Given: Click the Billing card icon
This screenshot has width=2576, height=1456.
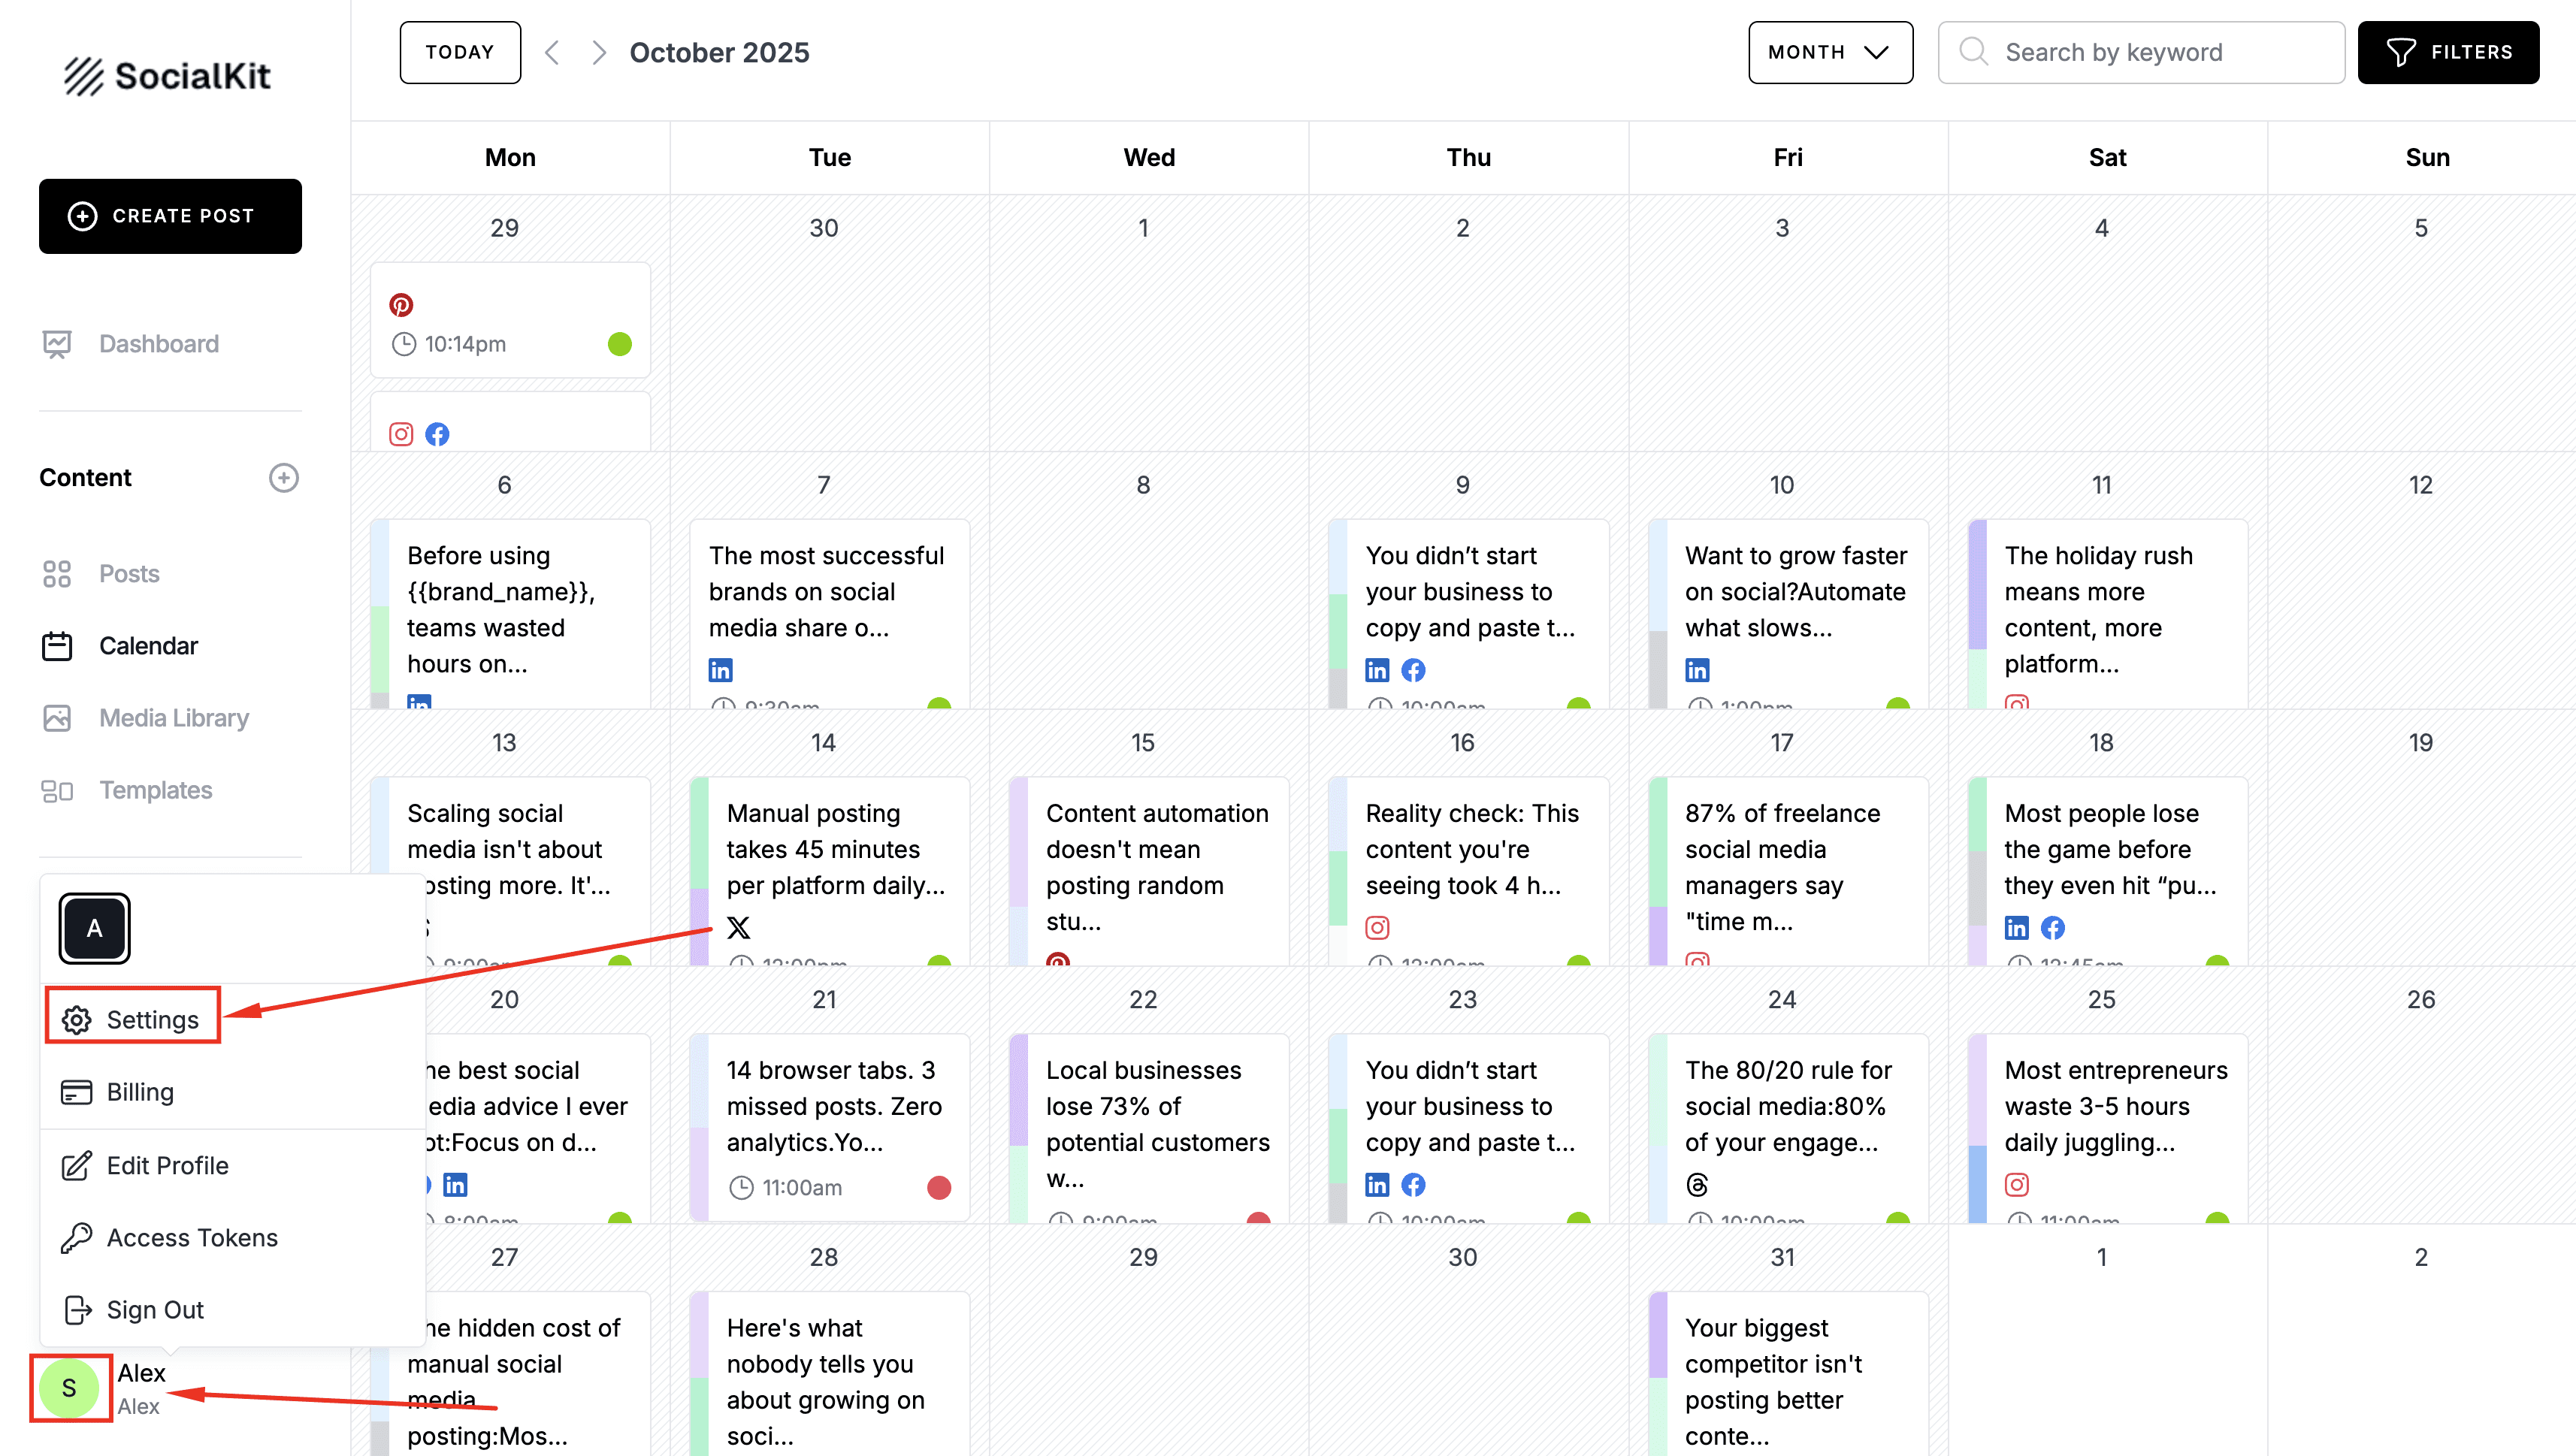Looking at the screenshot, I should point(77,1092).
